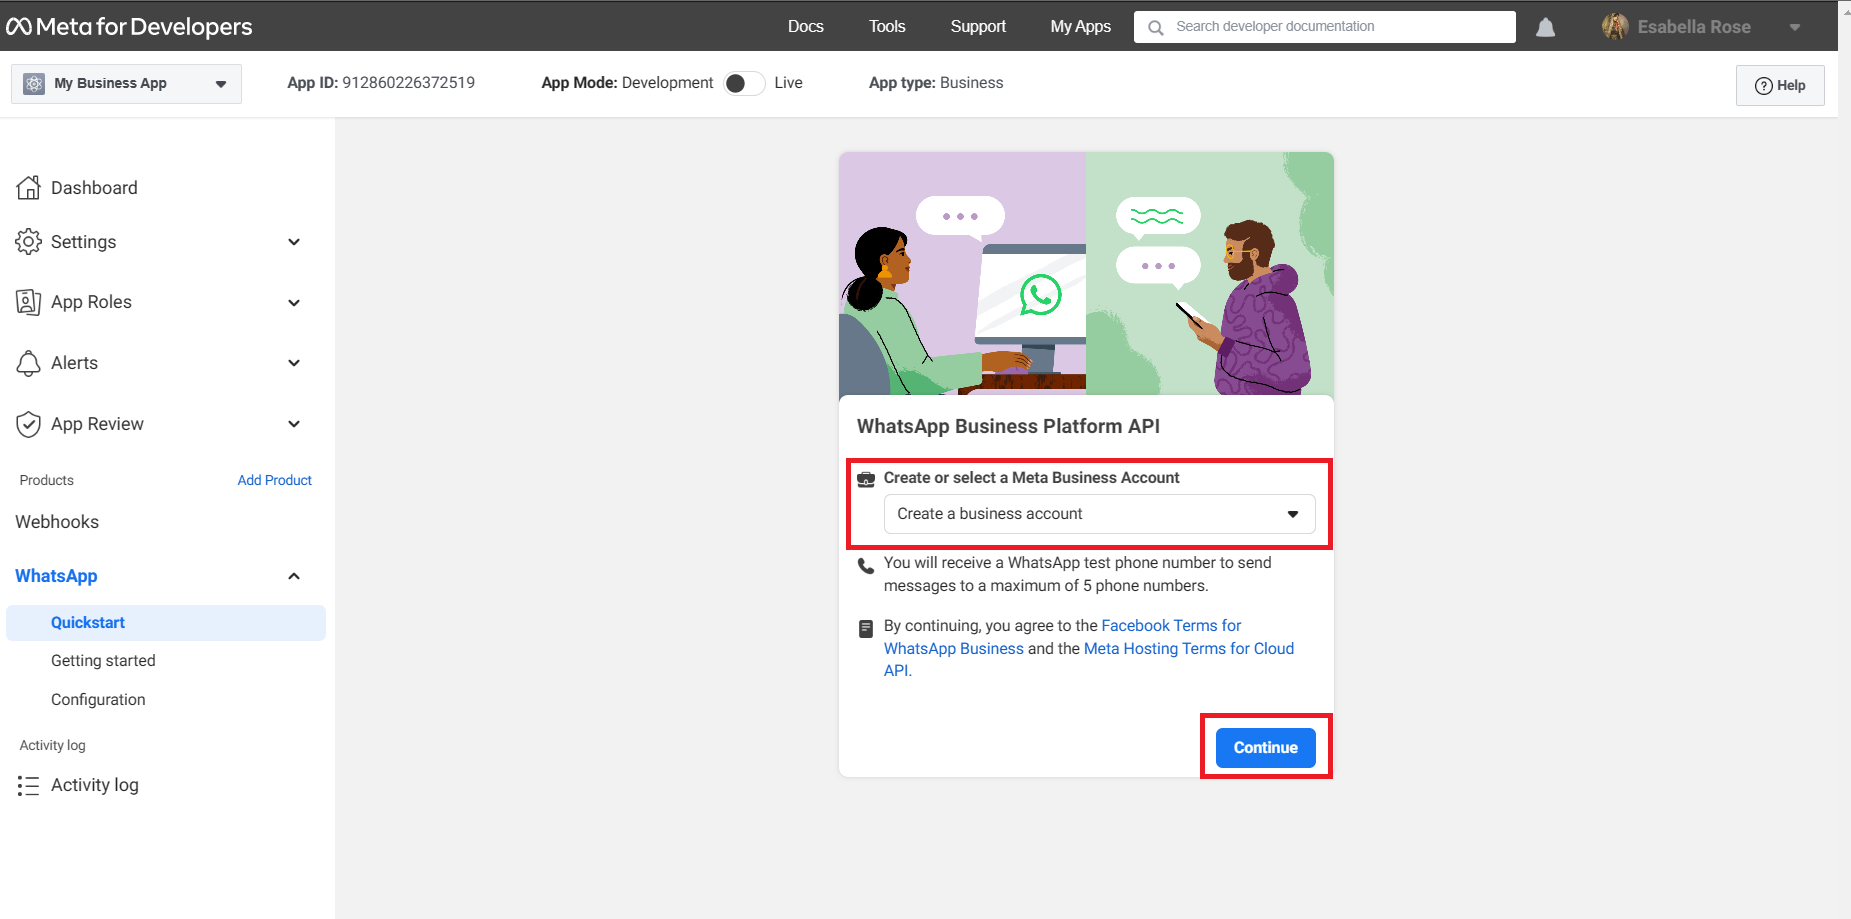
Task: Click the Settings gear icon
Action: point(29,241)
